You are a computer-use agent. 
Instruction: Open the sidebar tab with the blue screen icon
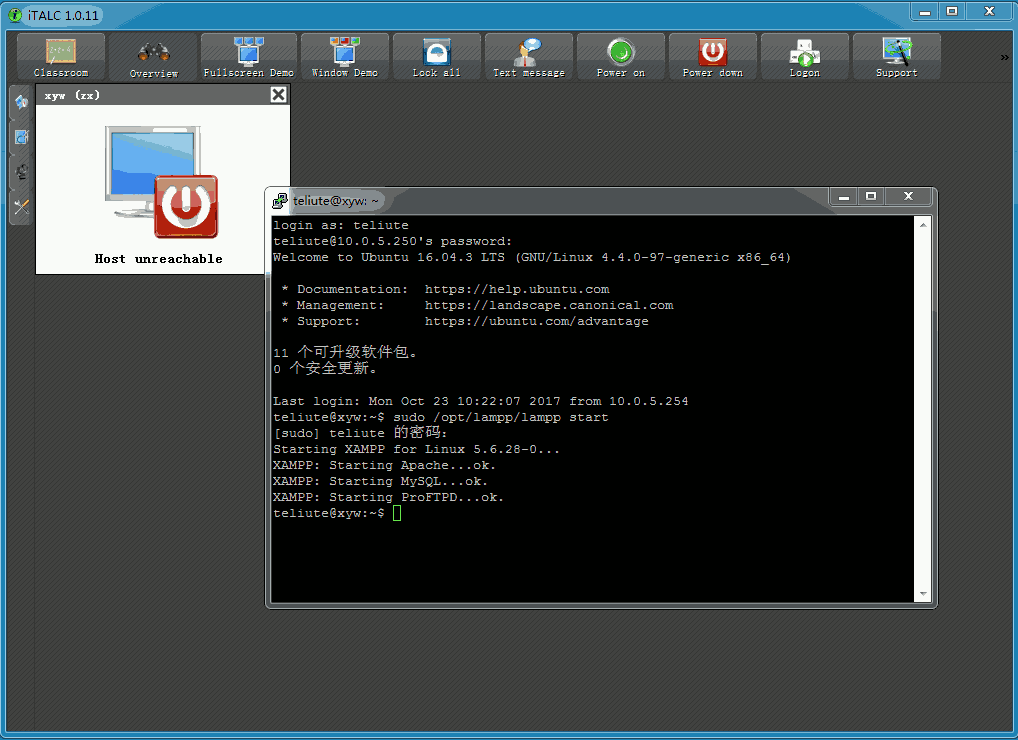[21, 137]
